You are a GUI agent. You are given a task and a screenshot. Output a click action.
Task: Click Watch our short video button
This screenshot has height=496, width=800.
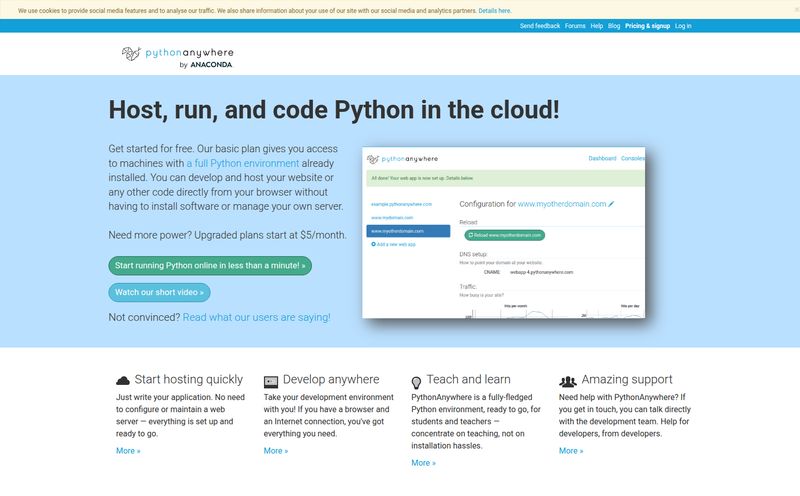click(x=159, y=292)
